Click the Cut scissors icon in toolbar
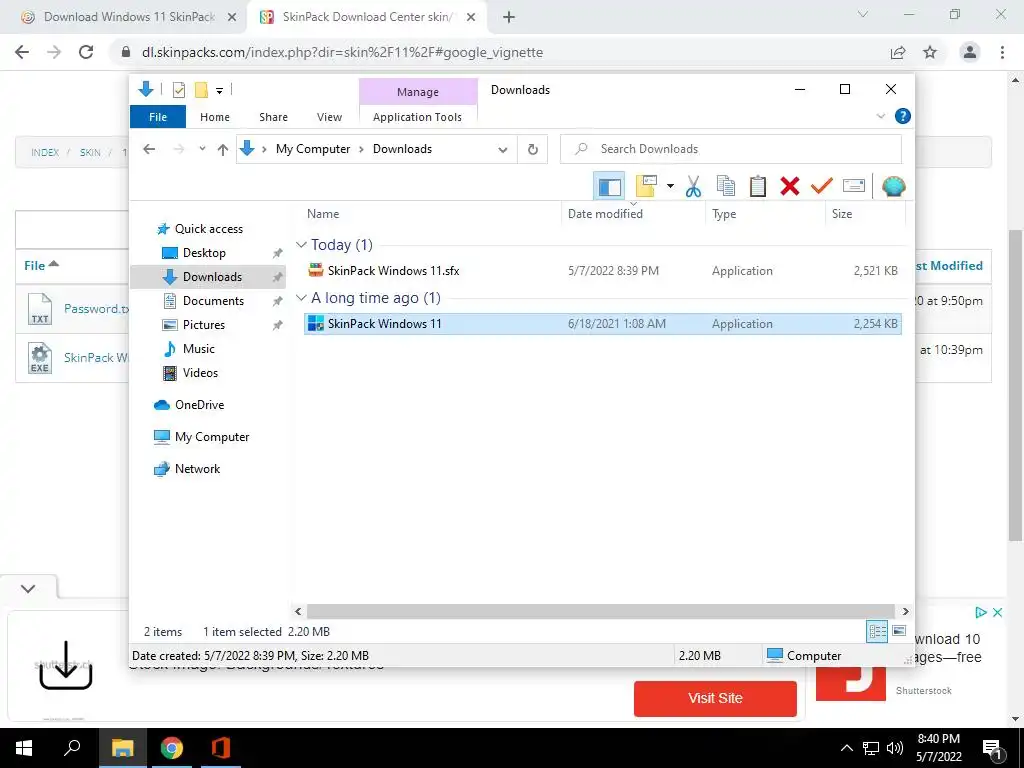Screen dimensions: 1024x768 tap(693, 187)
